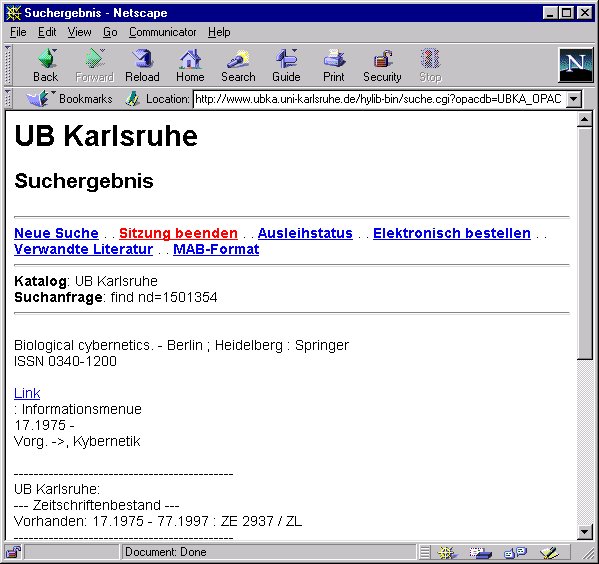Click the Document: Done status text
The width and height of the screenshot is (599, 564).
(x=165, y=552)
